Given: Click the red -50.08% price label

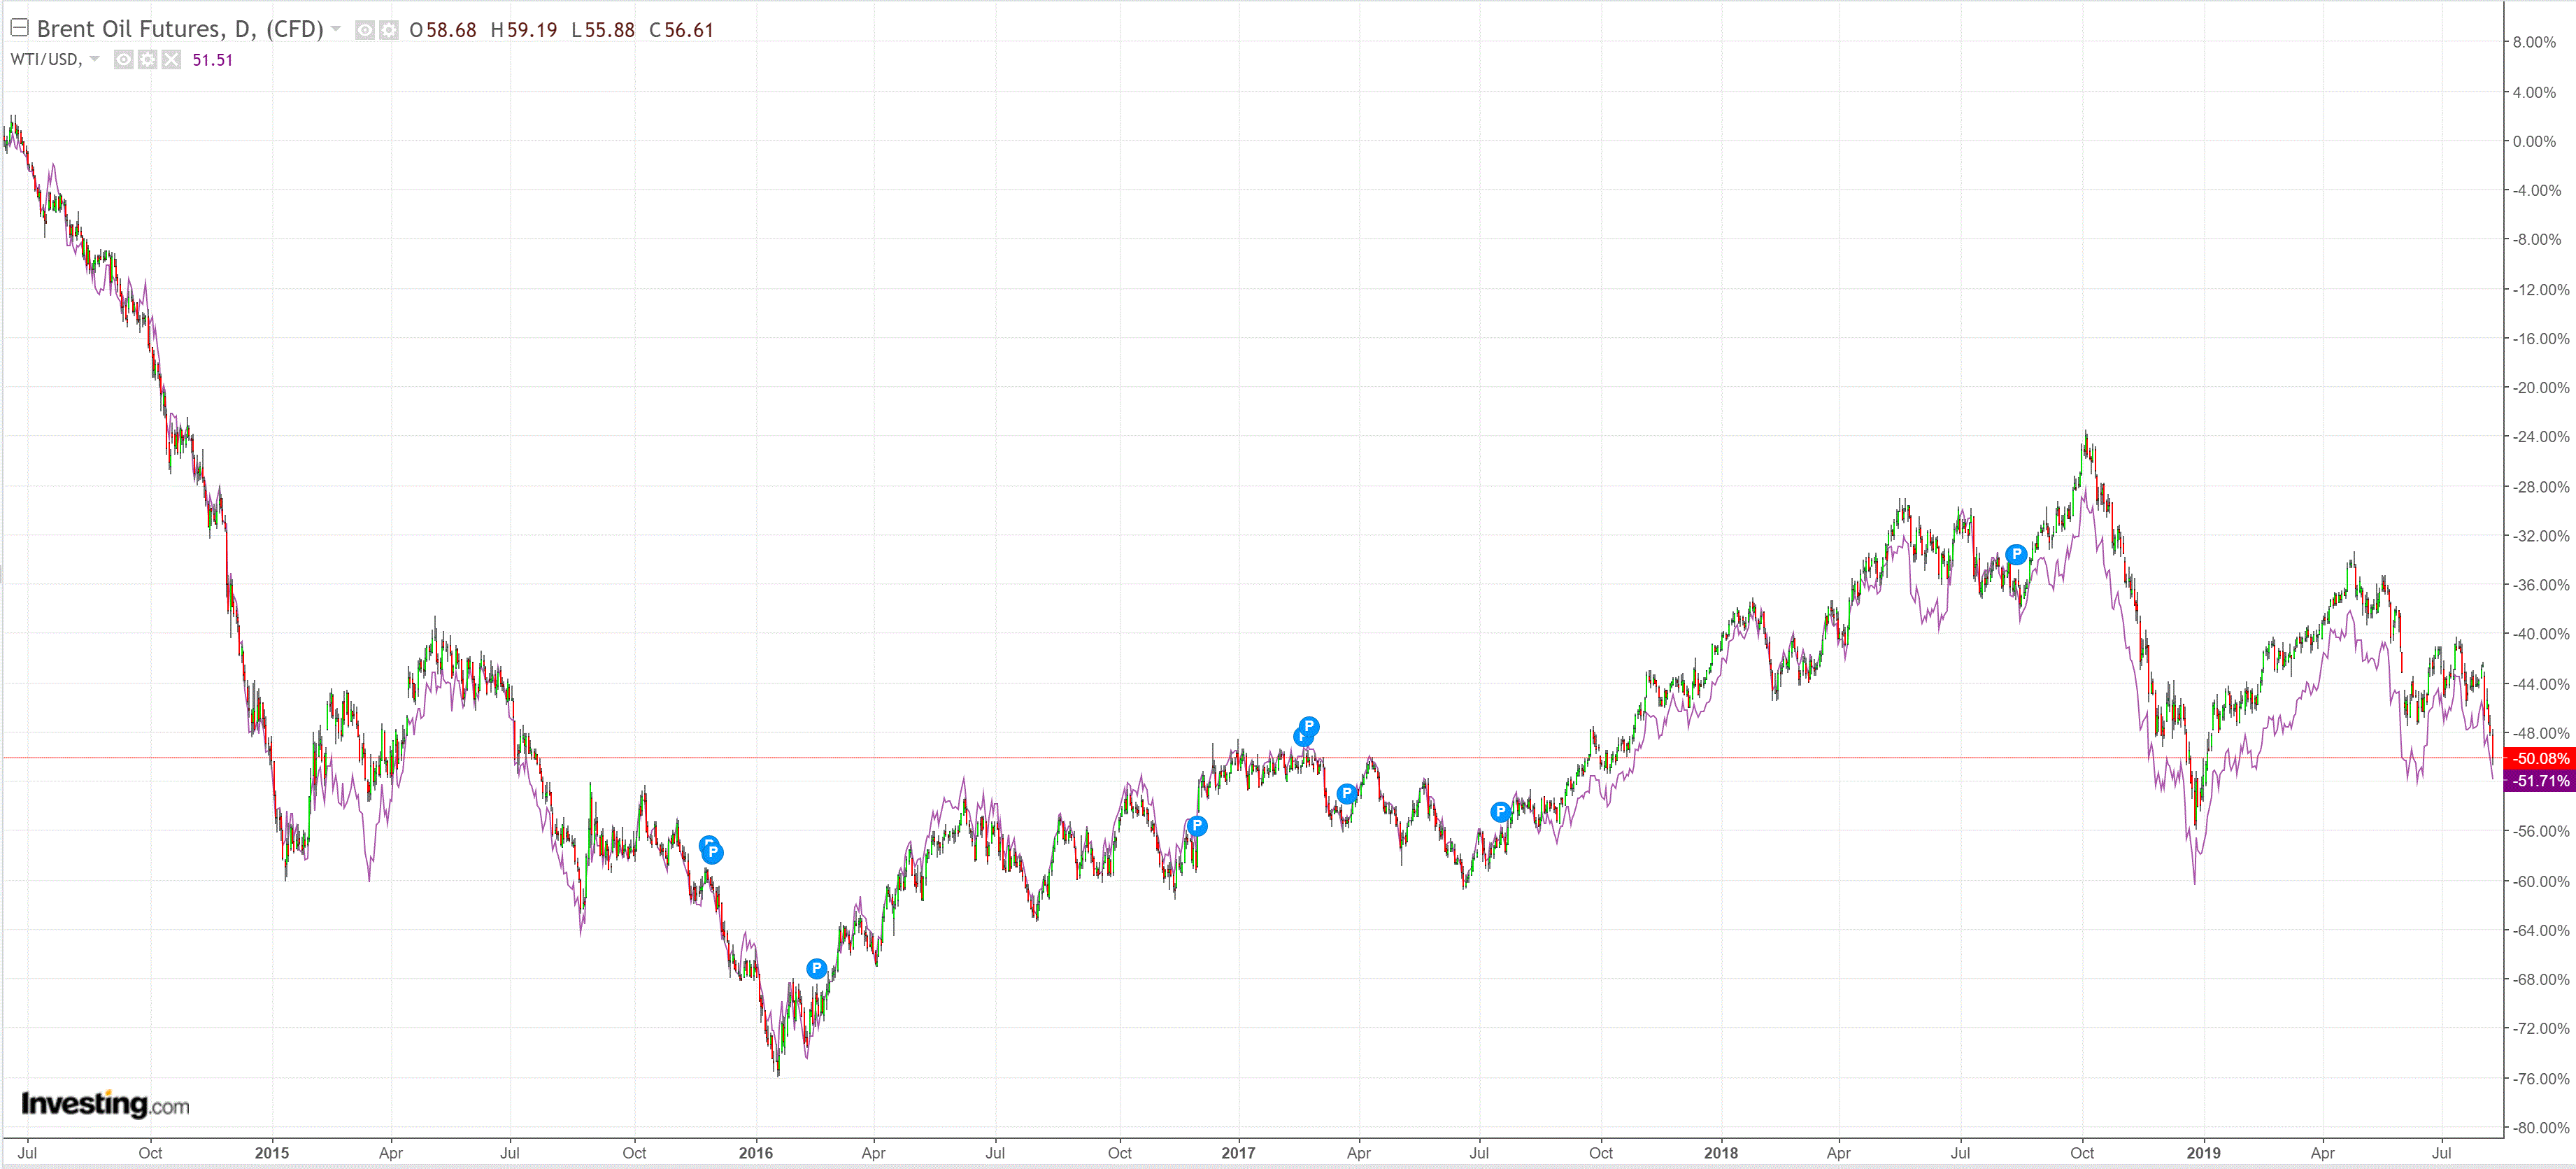Looking at the screenshot, I should point(2540,758).
